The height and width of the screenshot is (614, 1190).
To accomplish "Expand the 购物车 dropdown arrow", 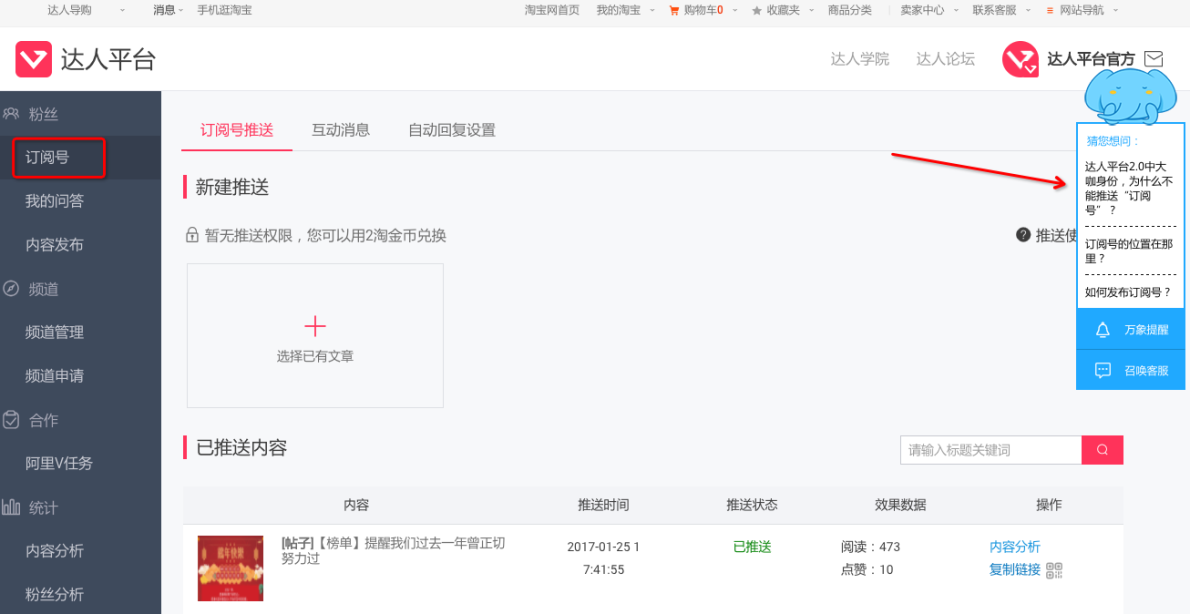I will coord(735,11).
